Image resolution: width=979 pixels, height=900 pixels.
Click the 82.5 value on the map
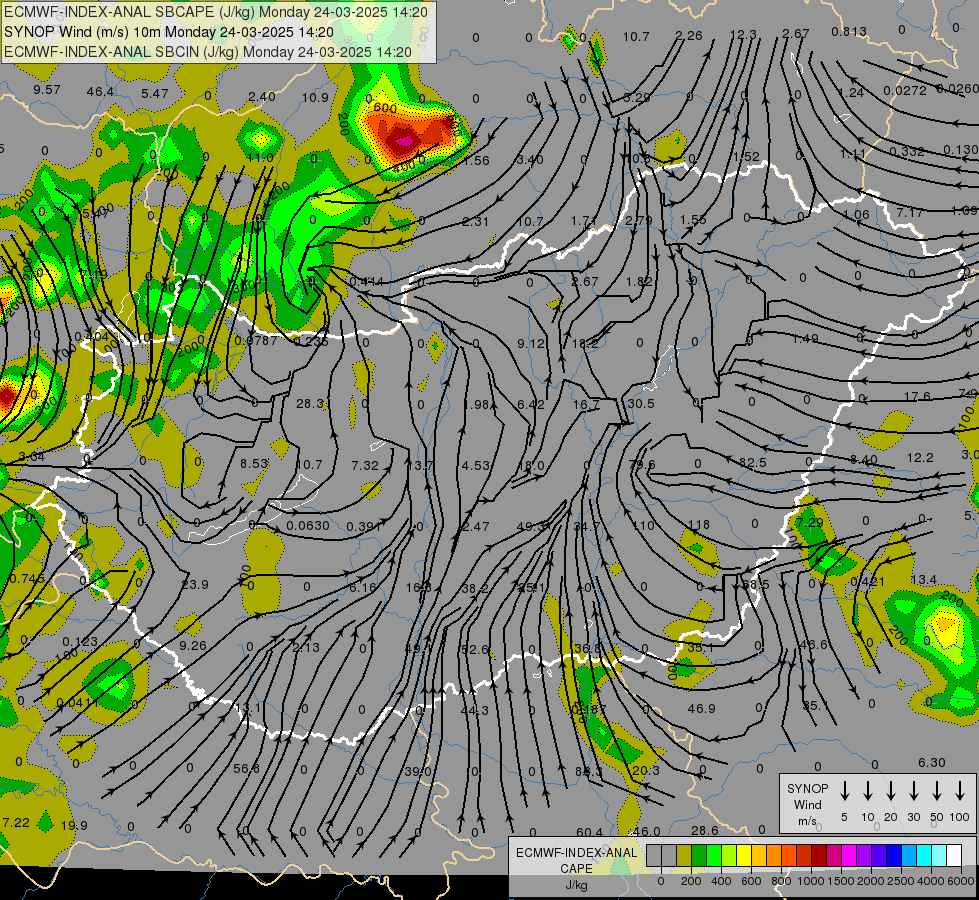[x=752, y=463]
